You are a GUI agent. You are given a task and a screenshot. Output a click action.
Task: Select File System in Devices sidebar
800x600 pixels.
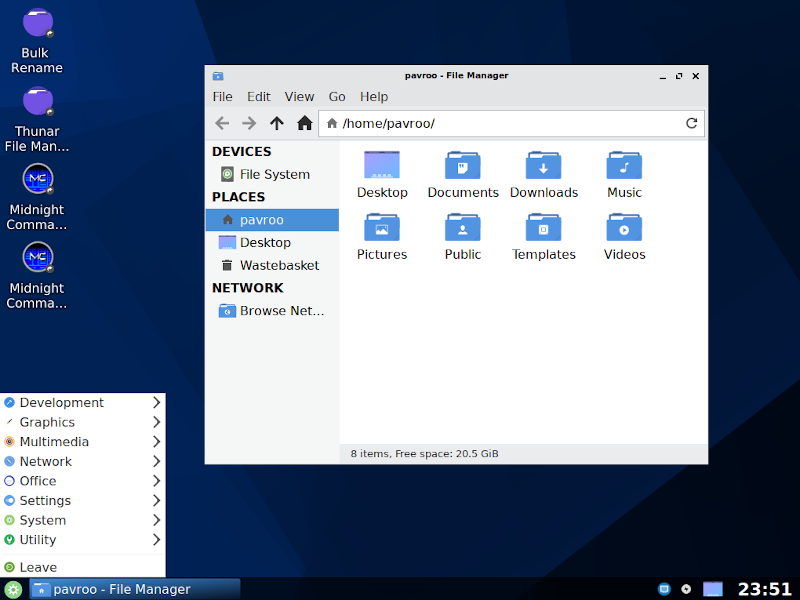click(x=272, y=174)
